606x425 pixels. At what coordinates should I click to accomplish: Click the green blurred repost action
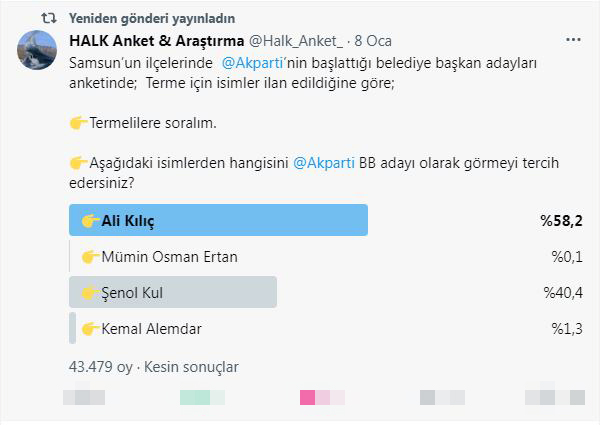pyautogui.click(x=202, y=397)
